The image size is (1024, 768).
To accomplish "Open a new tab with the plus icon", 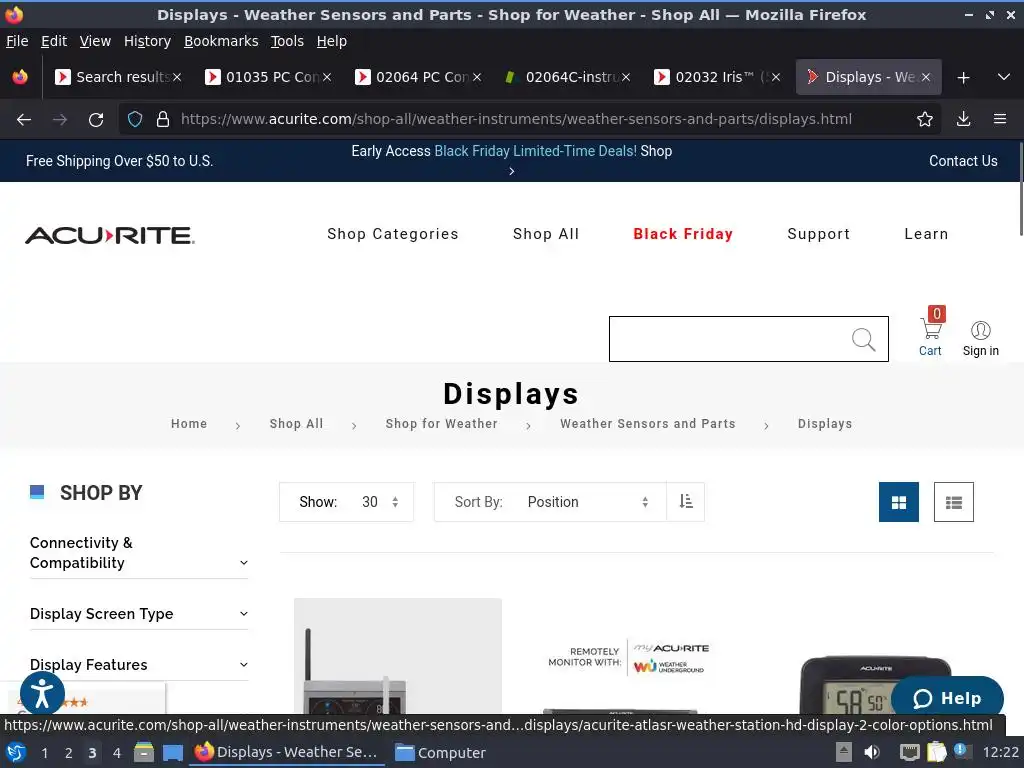I will [963, 78].
